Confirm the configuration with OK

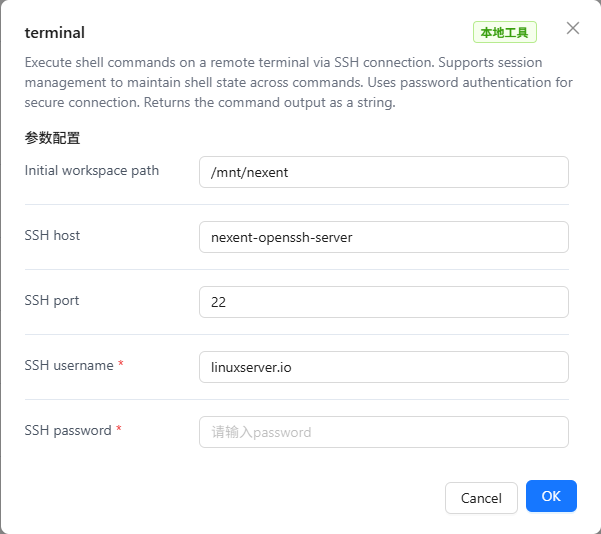coord(551,496)
